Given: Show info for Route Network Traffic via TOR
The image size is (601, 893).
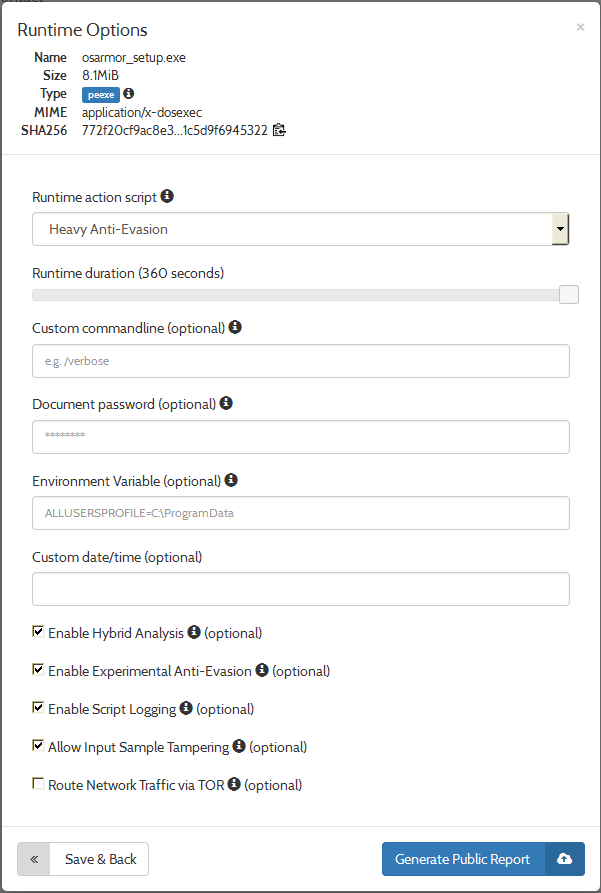Looking at the screenshot, I should 234,784.
